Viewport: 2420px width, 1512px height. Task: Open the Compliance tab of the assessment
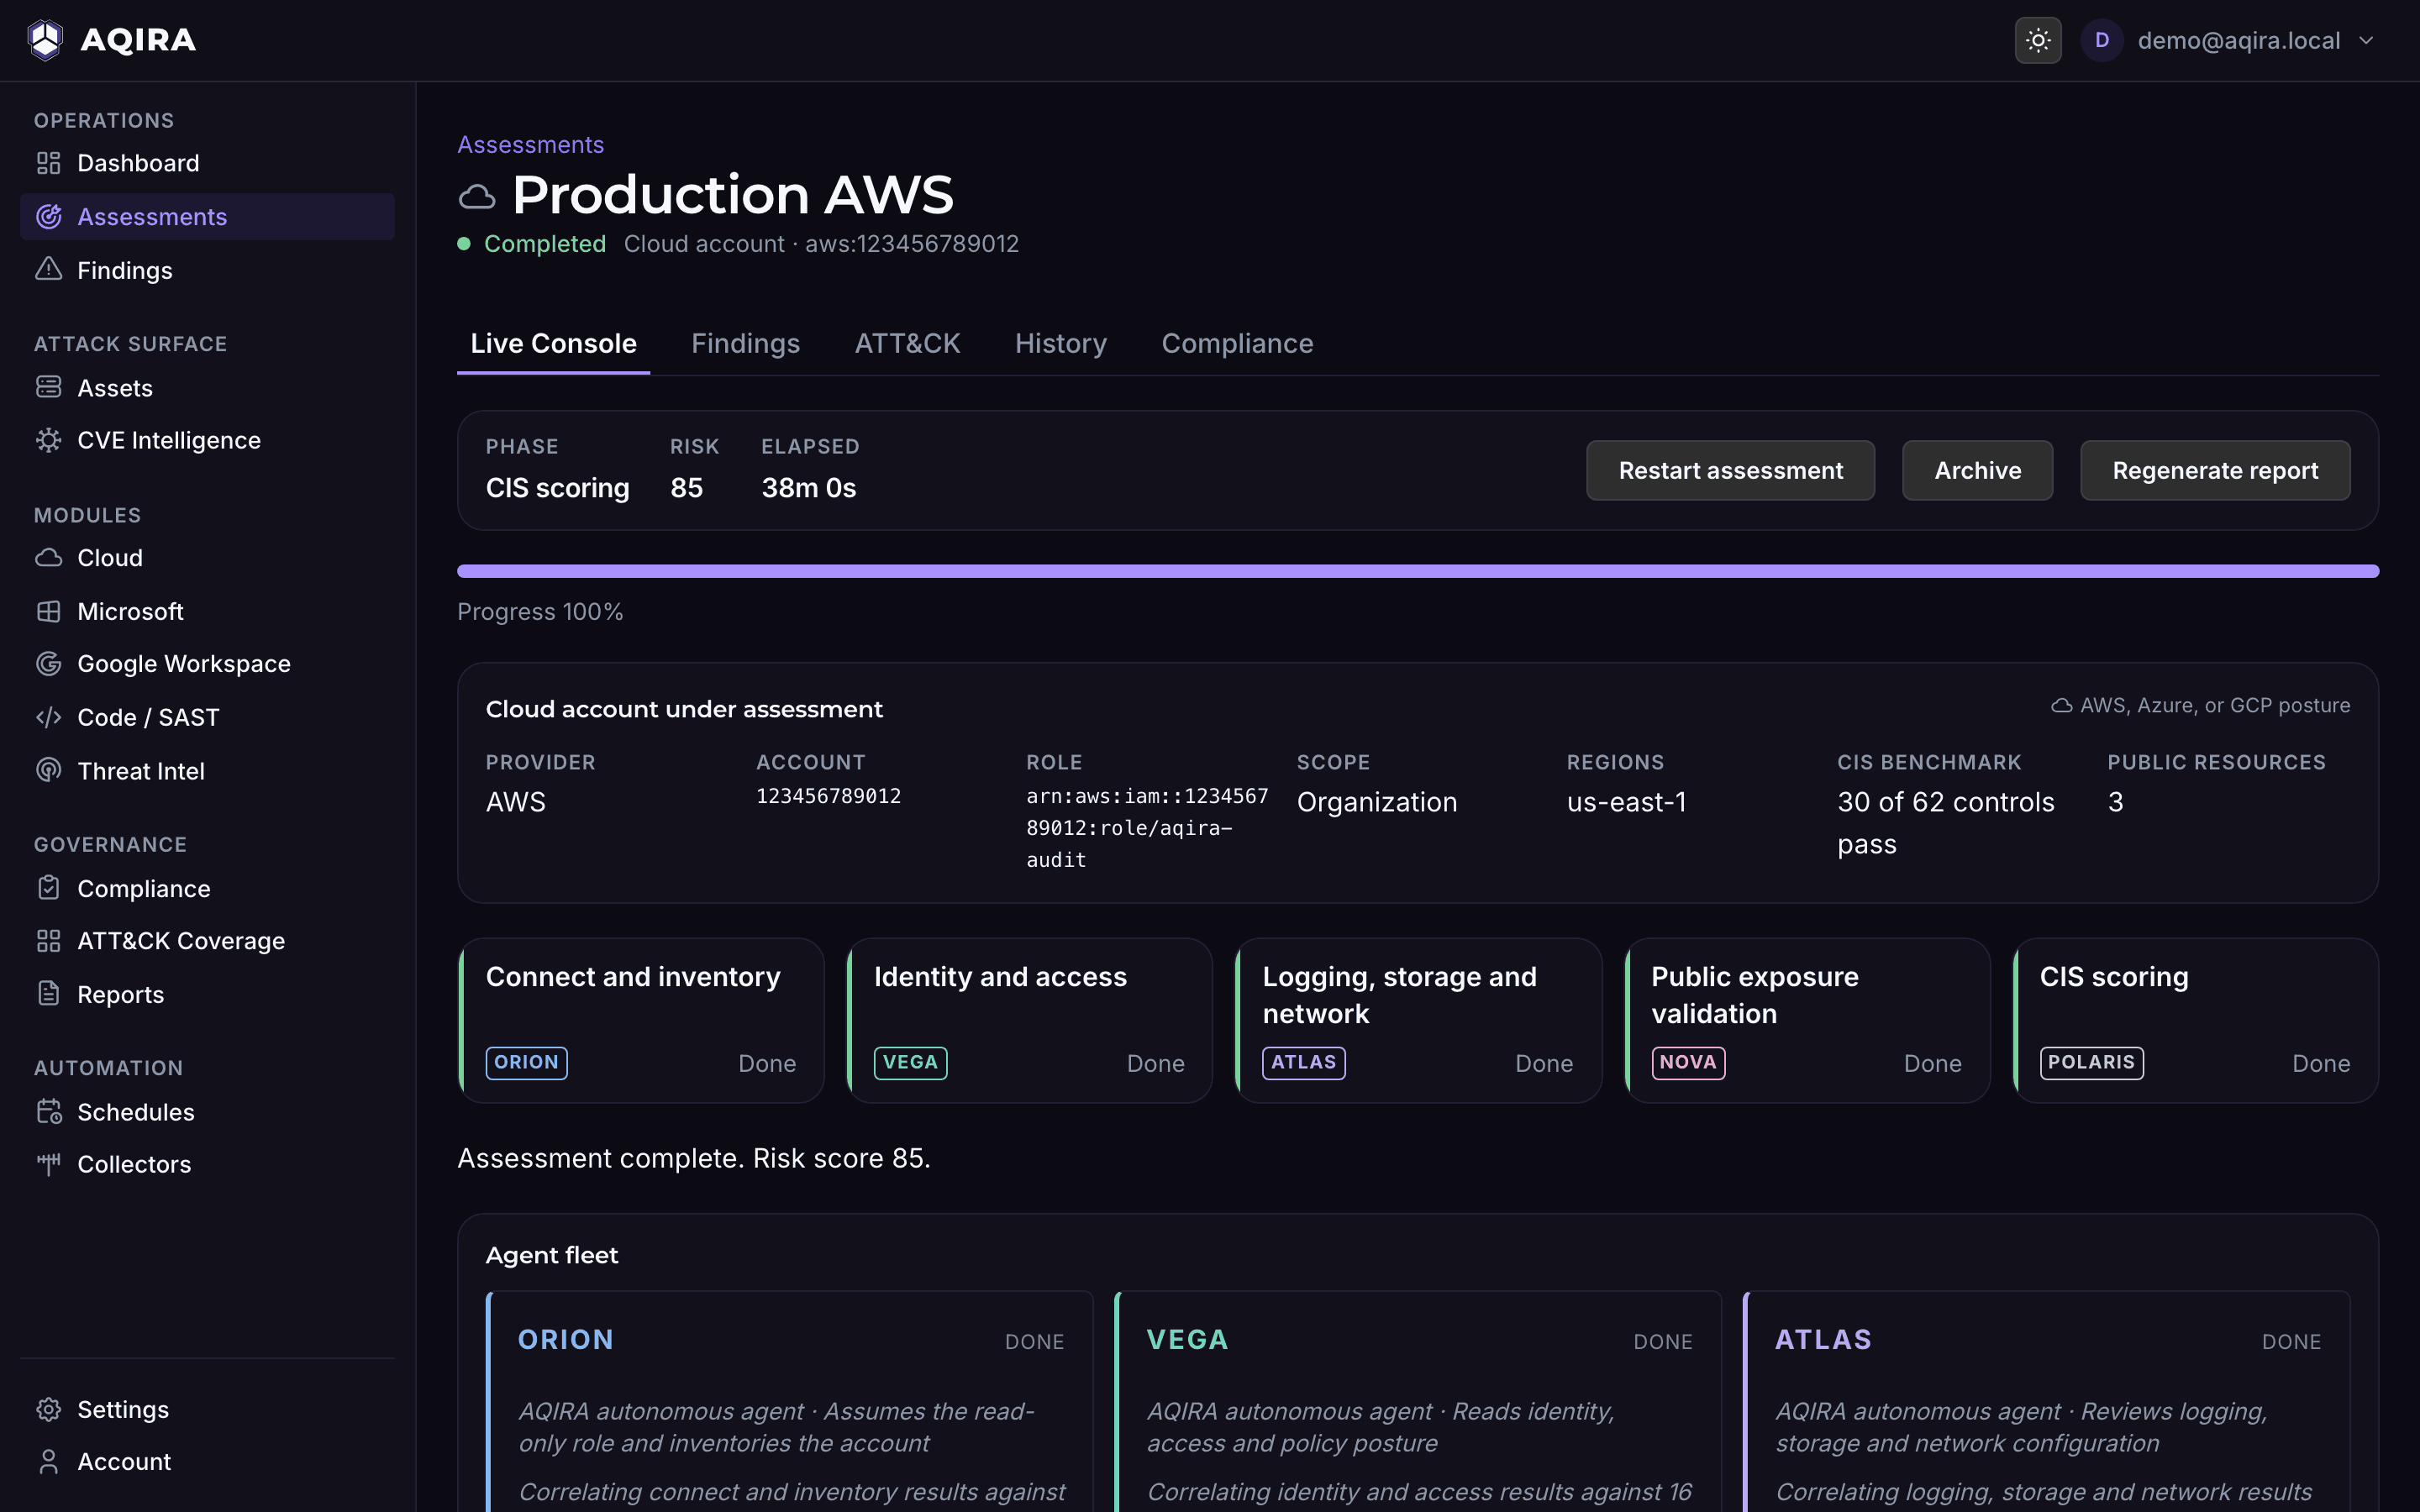[x=1237, y=344]
